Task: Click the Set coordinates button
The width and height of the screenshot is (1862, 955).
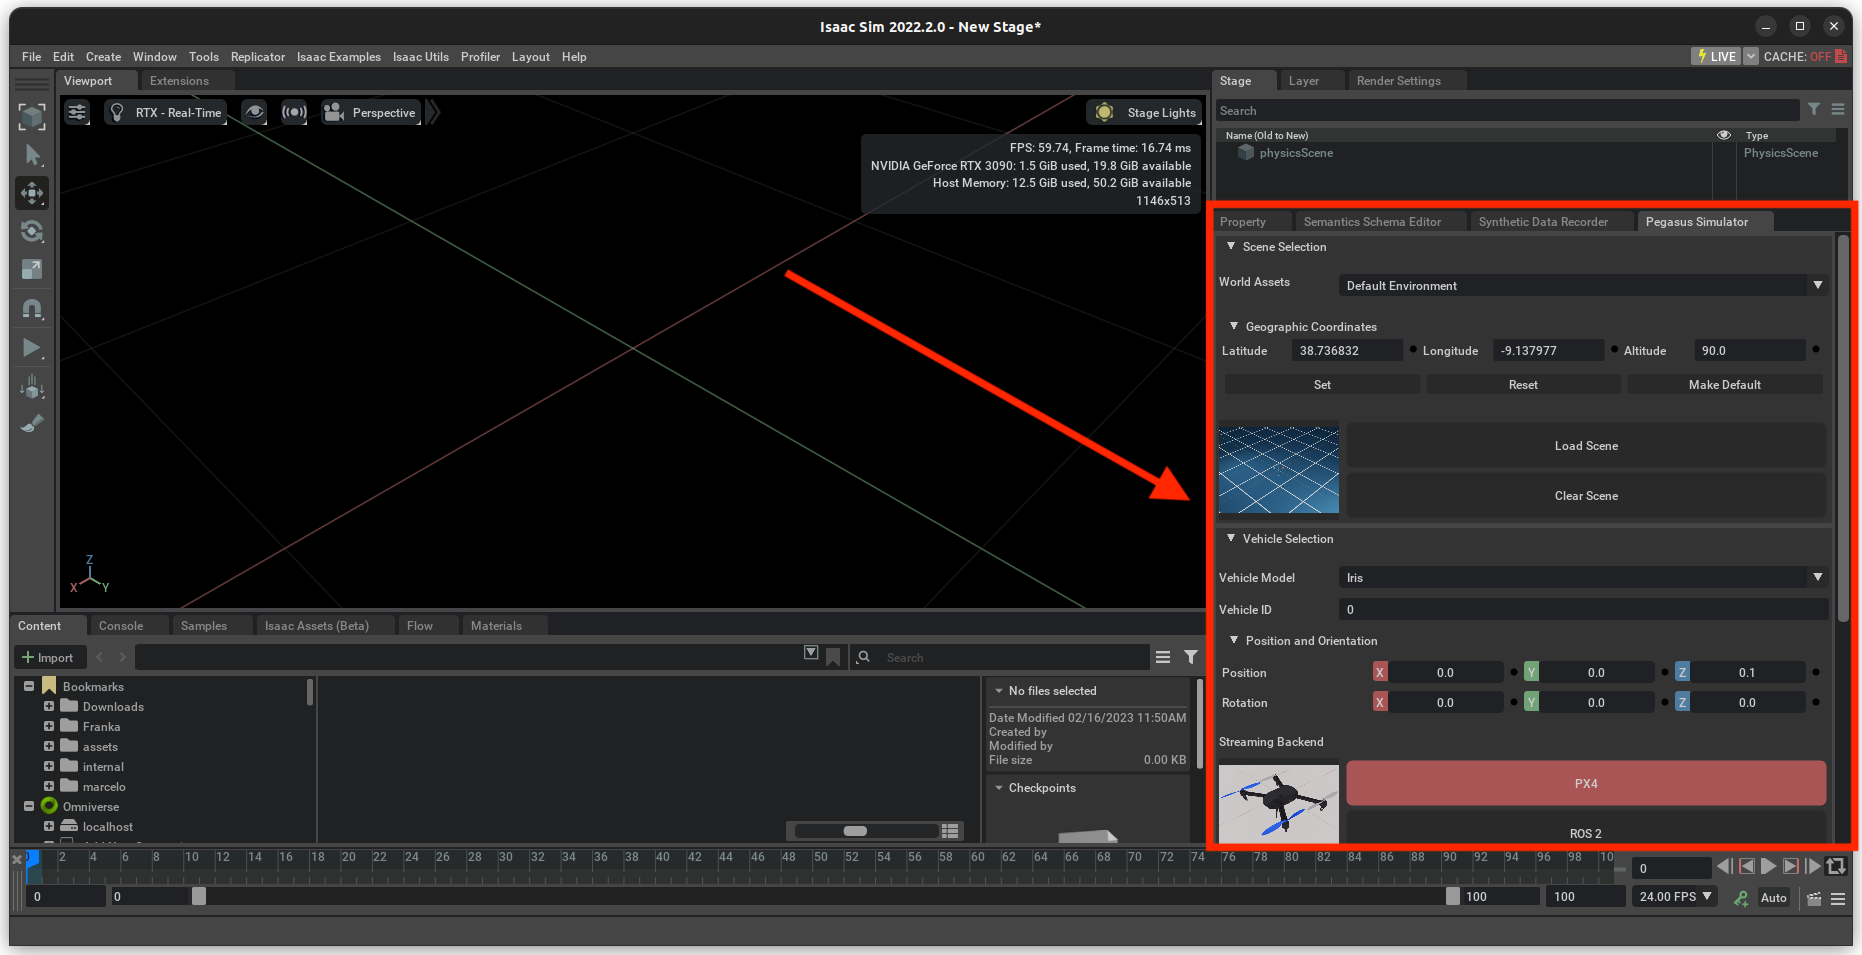Action: point(1322,385)
